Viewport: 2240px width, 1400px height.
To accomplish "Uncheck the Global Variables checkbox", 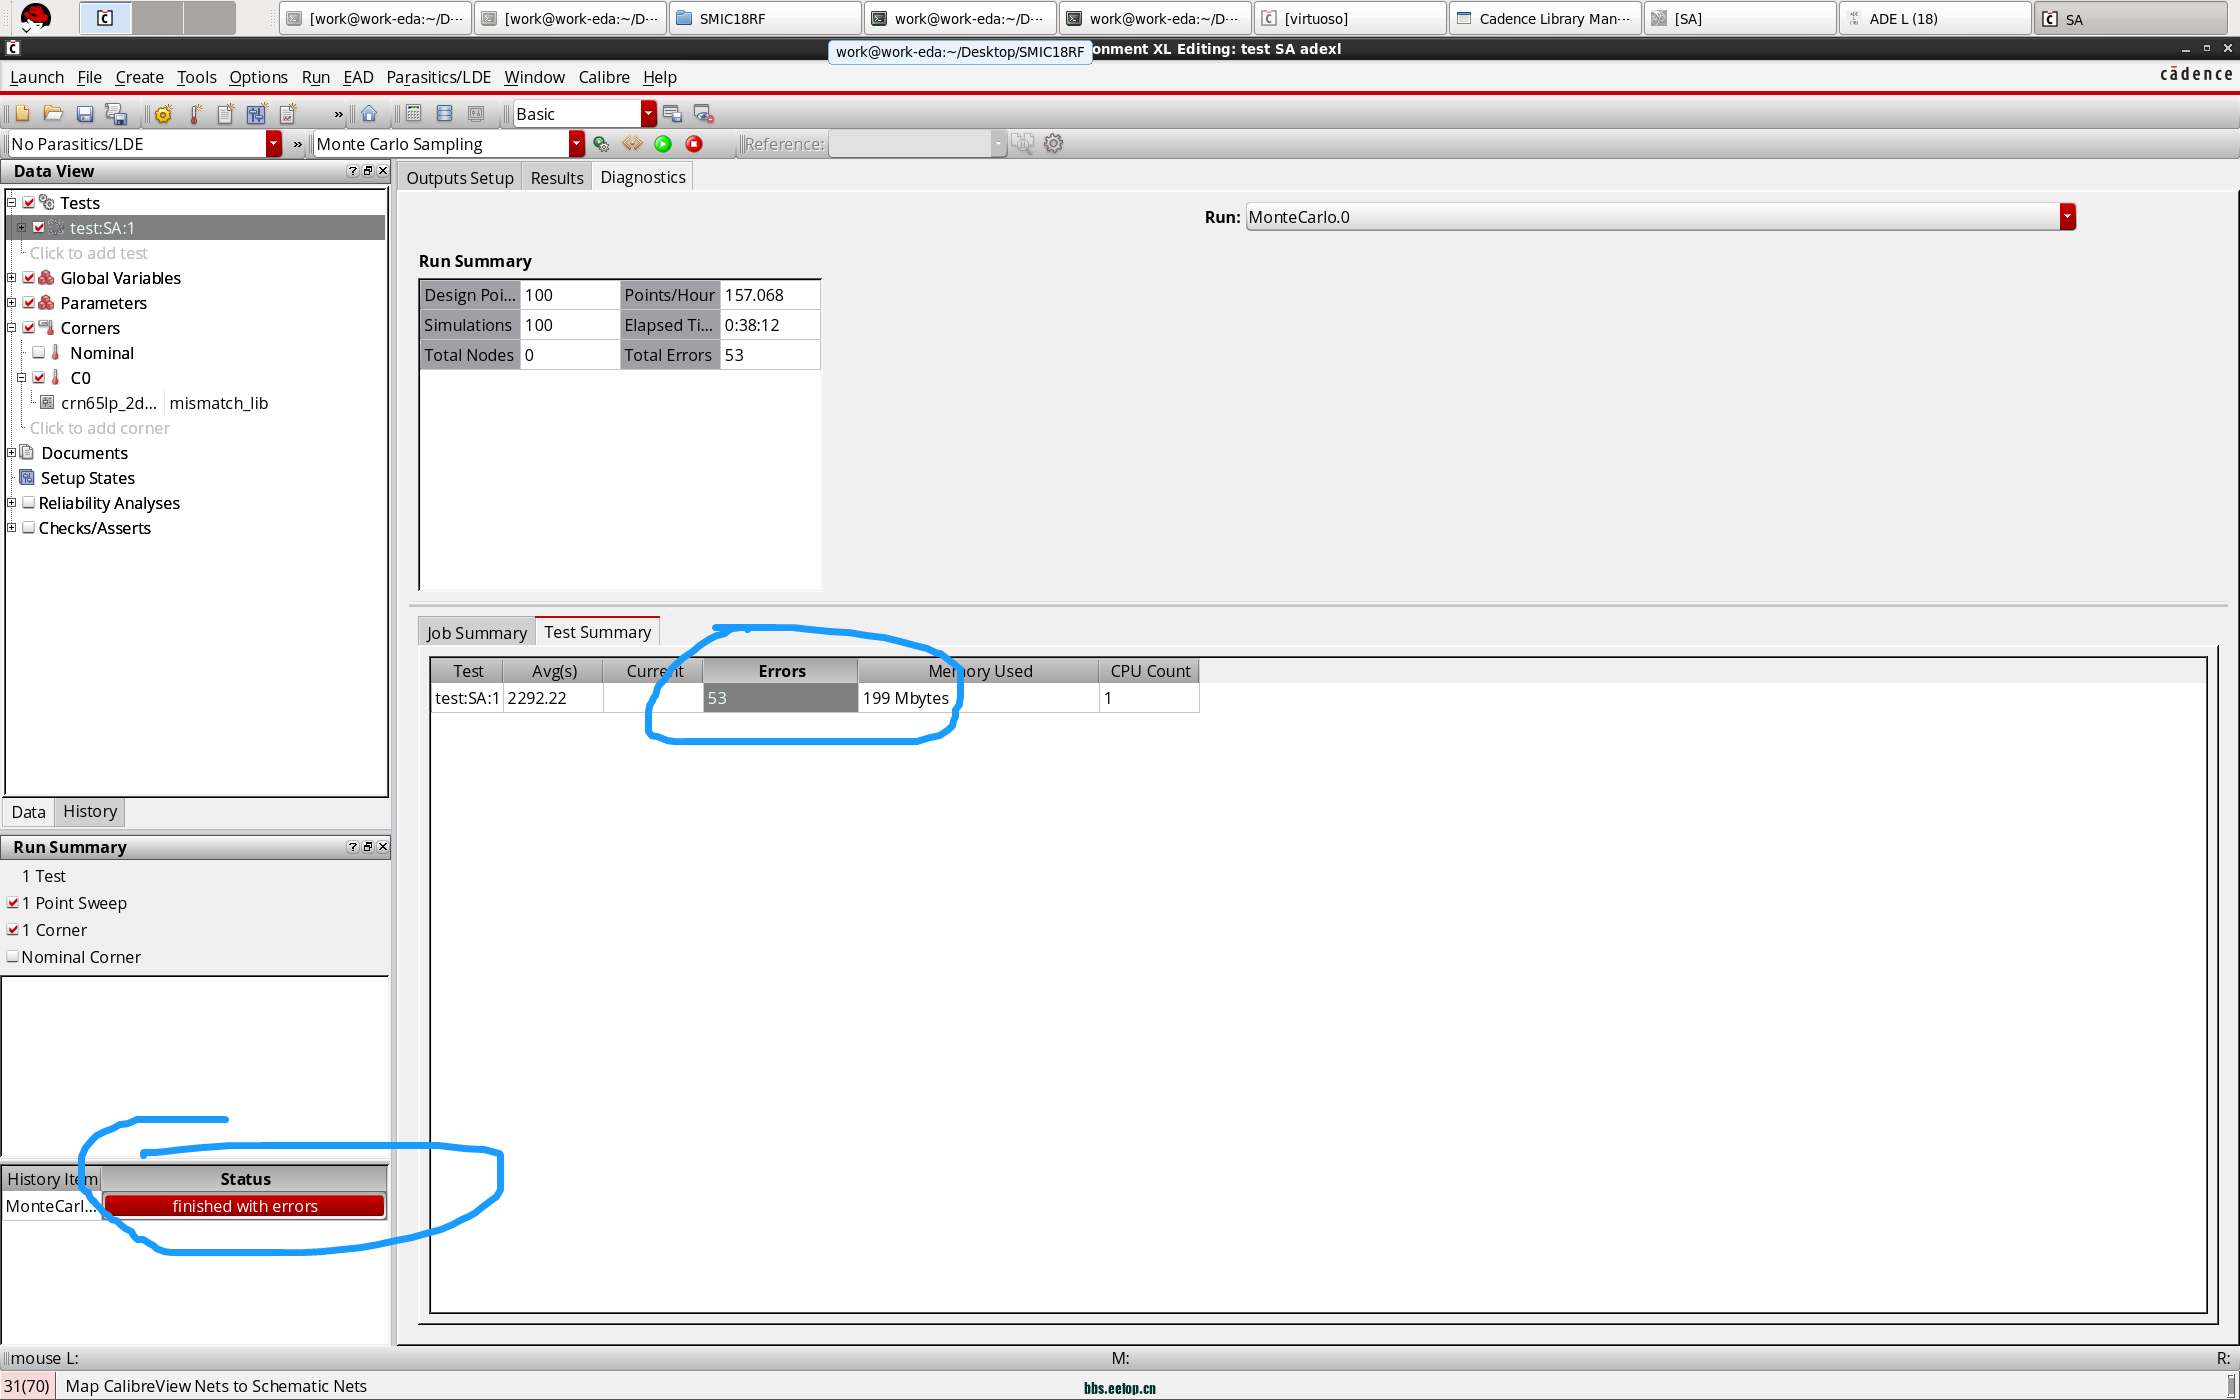I will 29,278.
